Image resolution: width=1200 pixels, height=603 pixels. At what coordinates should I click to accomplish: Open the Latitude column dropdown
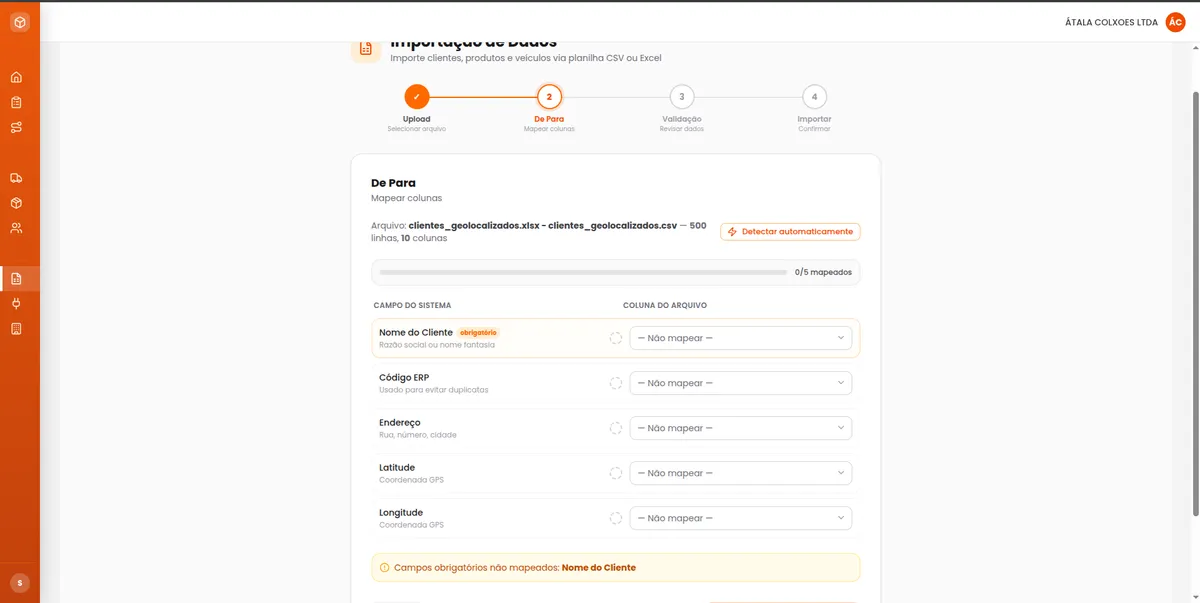(741, 473)
